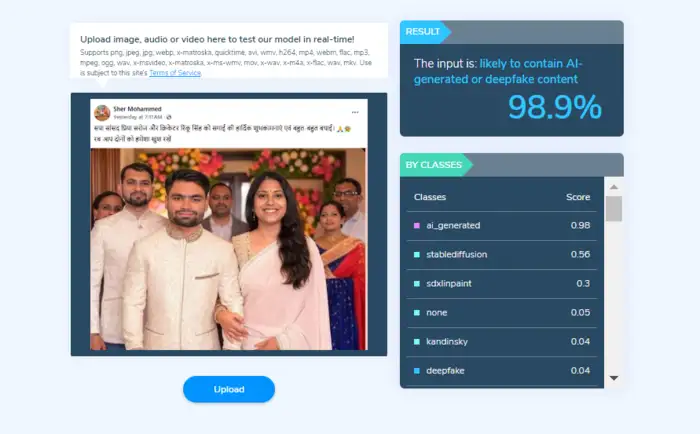Open the three-dot menu on the post
The height and width of the screenshot is (434, 700).
point(355,112)
